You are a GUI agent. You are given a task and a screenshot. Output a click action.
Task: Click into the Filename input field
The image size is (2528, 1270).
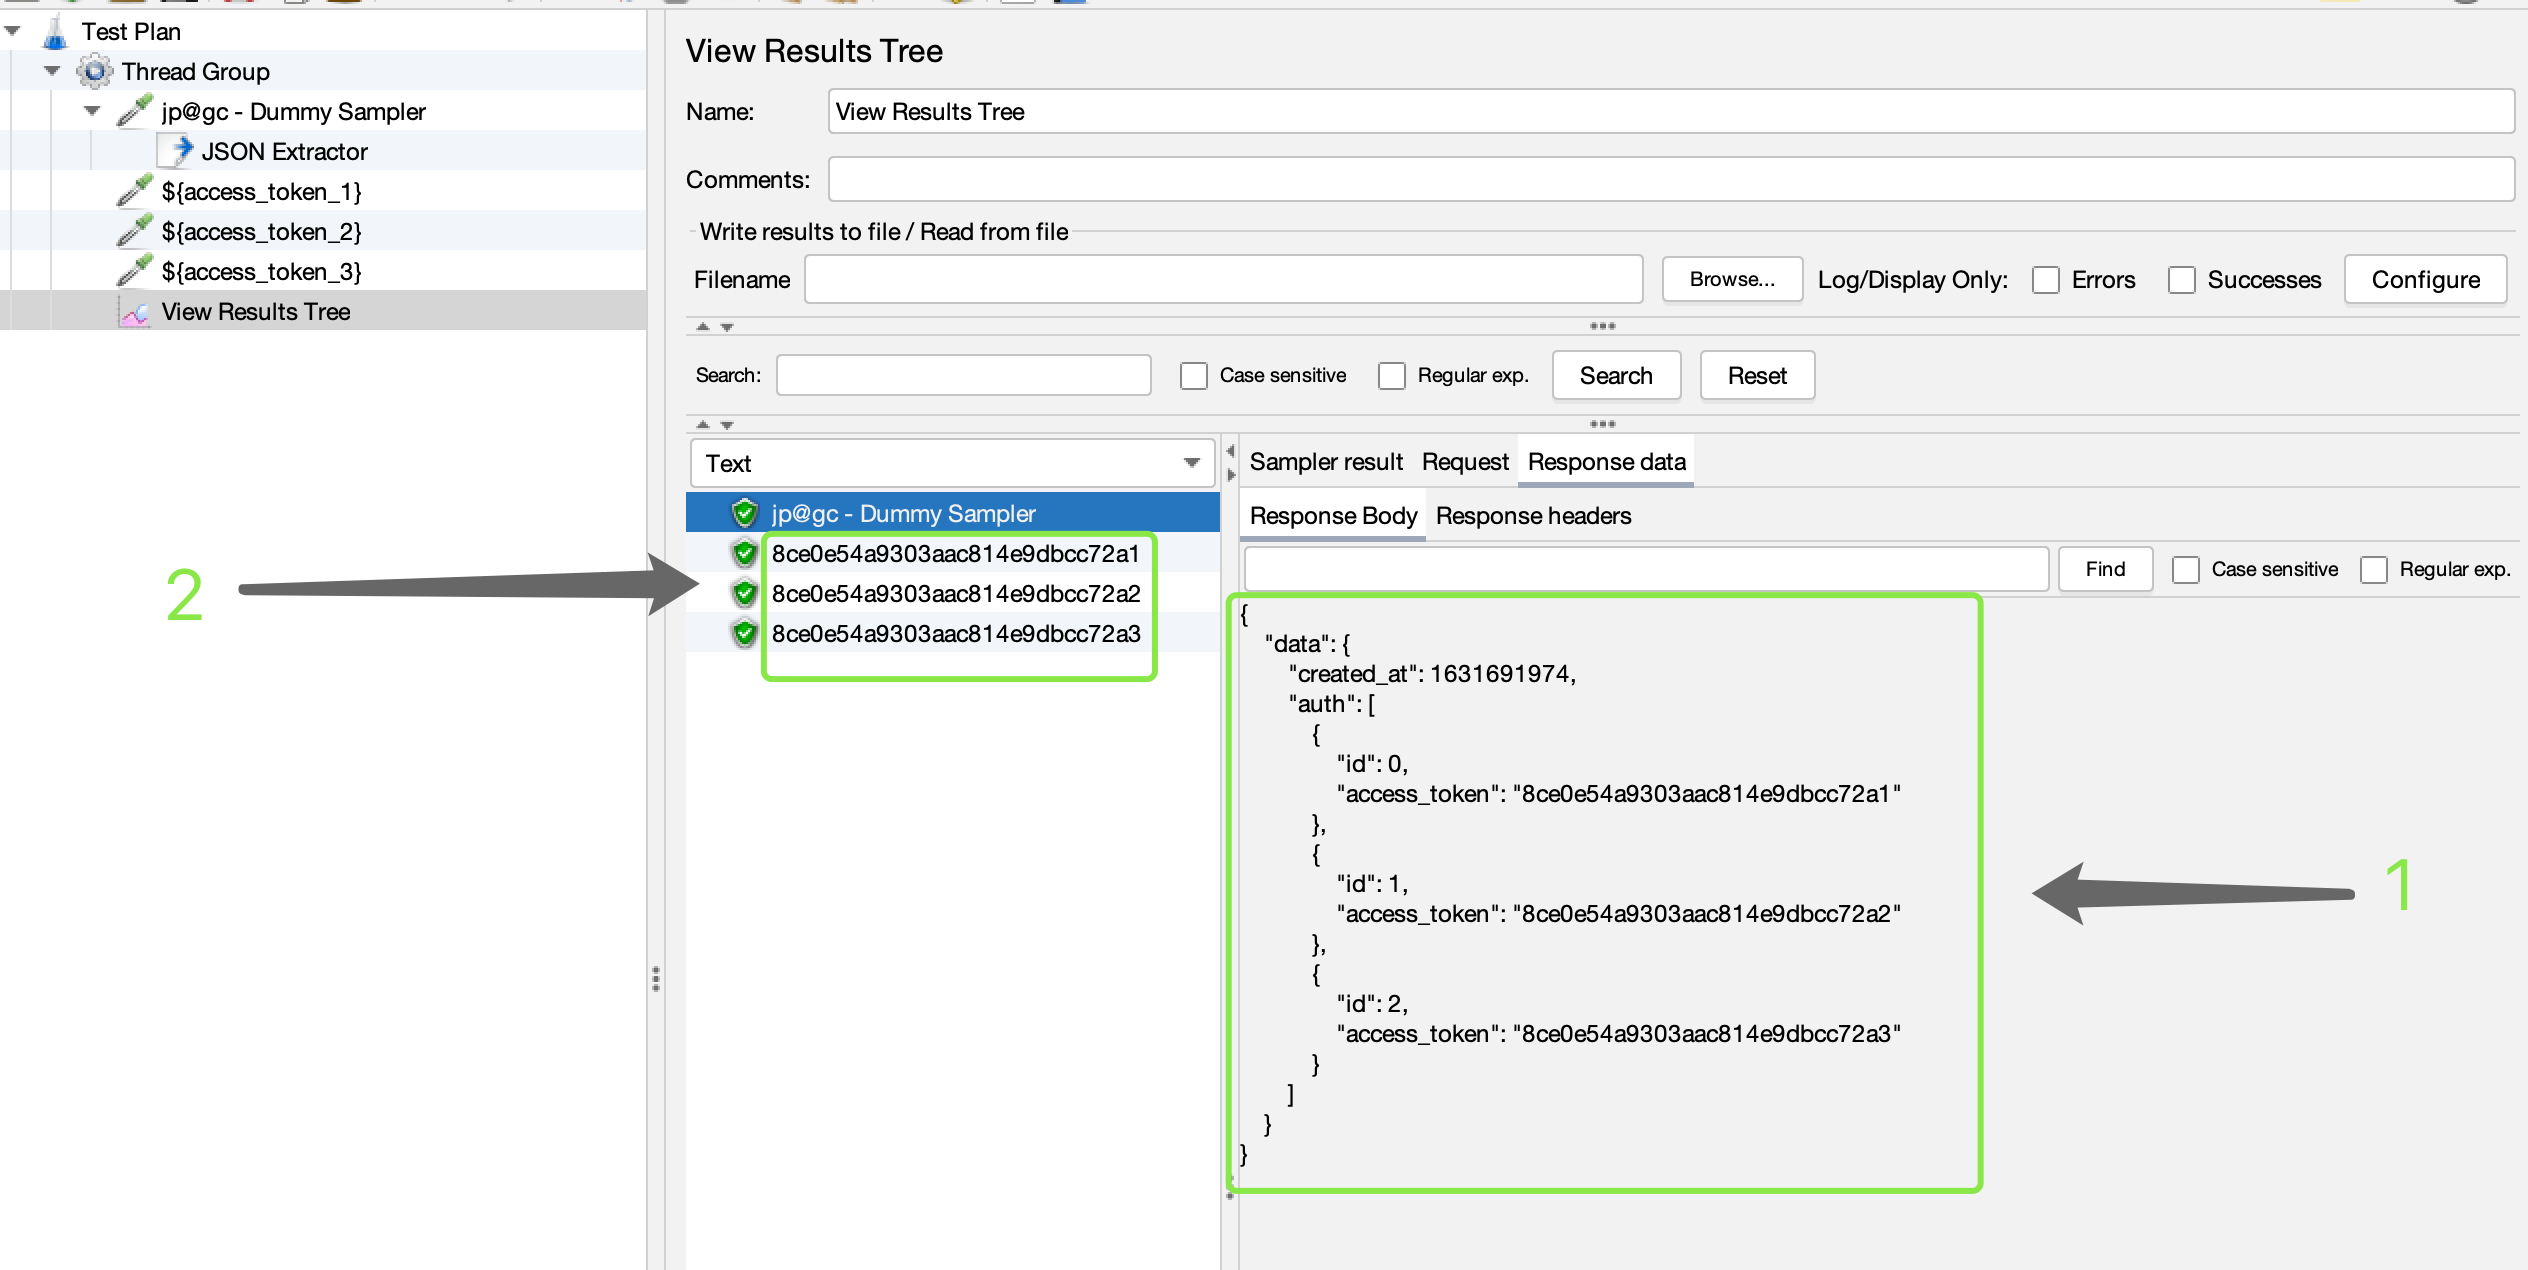click(x=1223, y=279)
